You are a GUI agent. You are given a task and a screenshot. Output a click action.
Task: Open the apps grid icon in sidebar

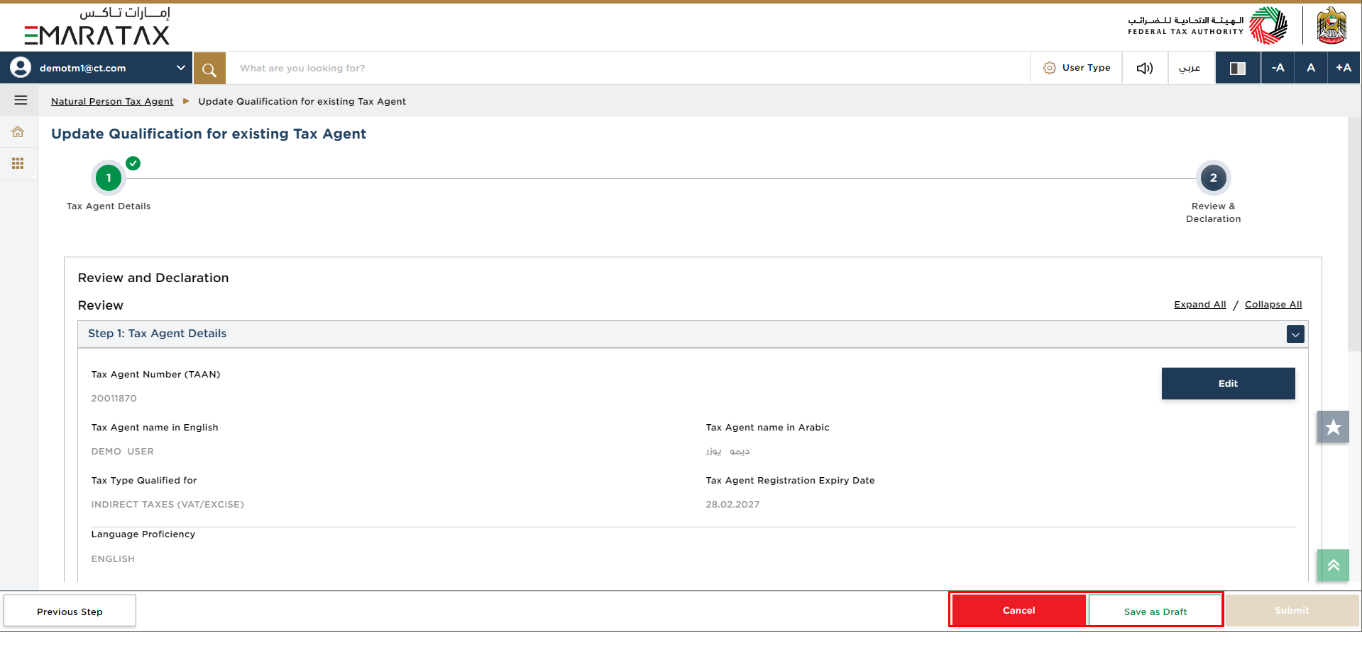[17, 163]
